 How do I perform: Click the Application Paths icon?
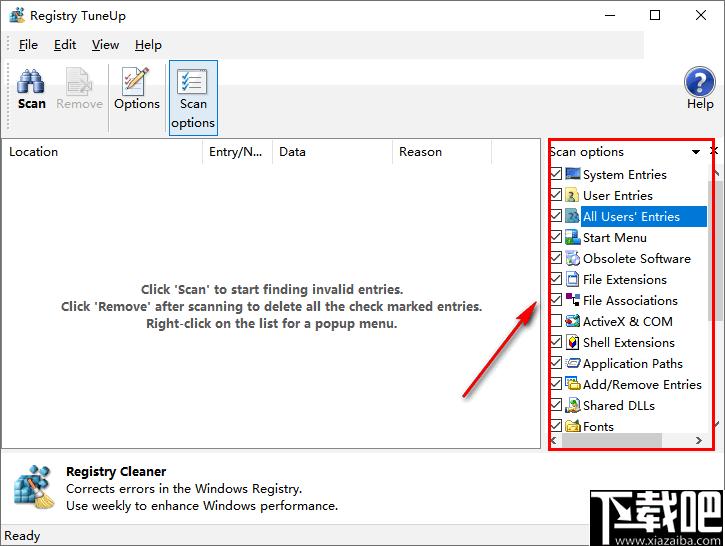[x=572, y=363]
